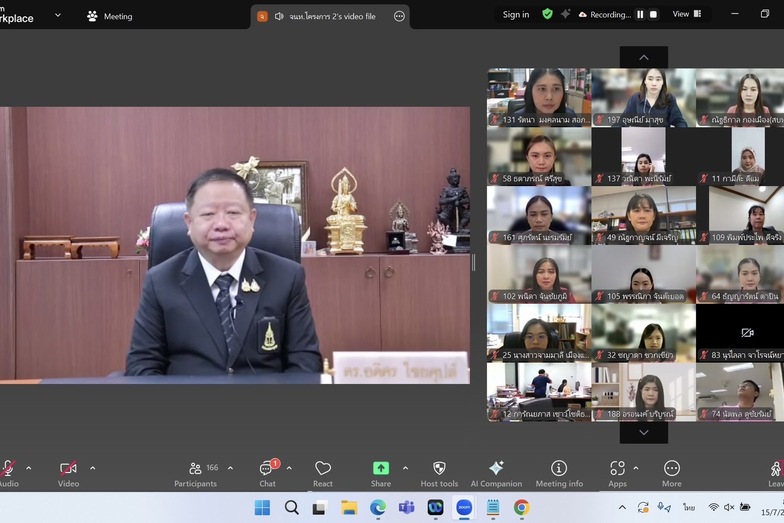
Task: Page participant gallery down
Action: coord(644,432)
